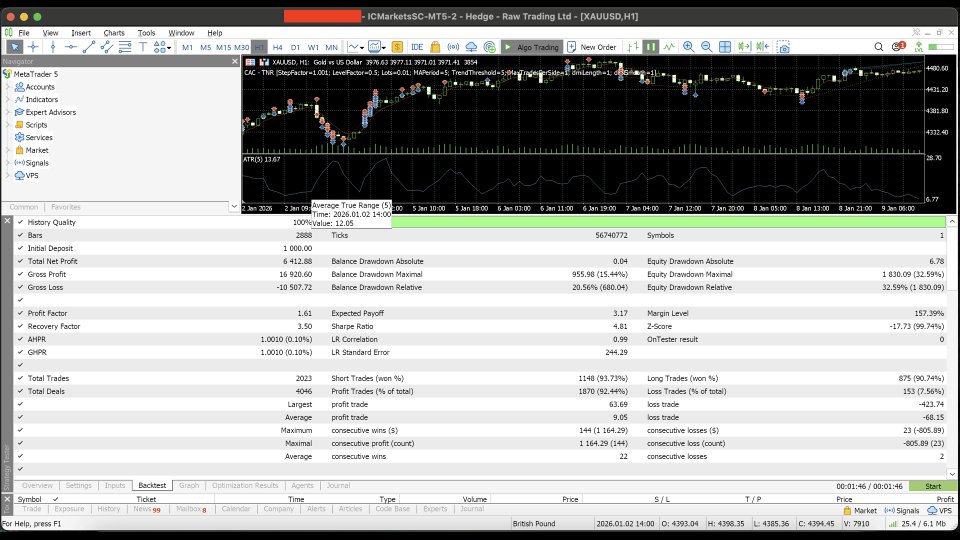Select Market in the Navigator tree
This screenshot has height=540, width=960.
[x=31, y=150]
